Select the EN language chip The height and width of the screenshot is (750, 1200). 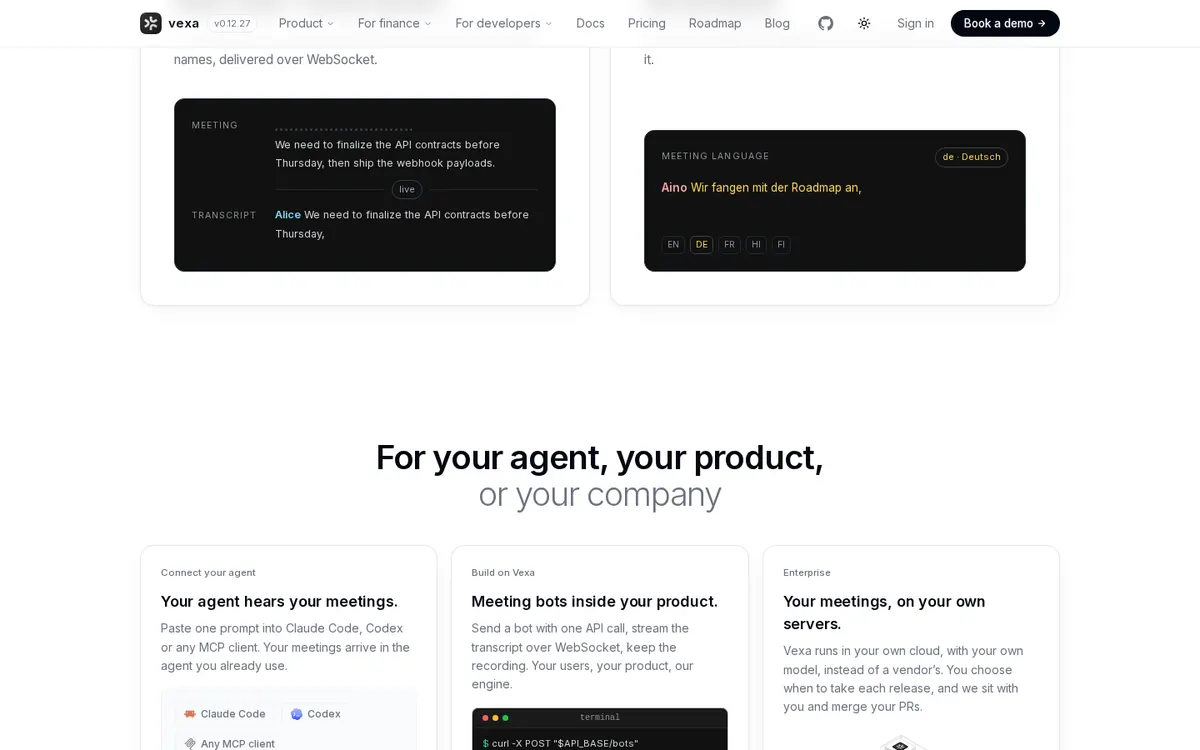(673, 245)
